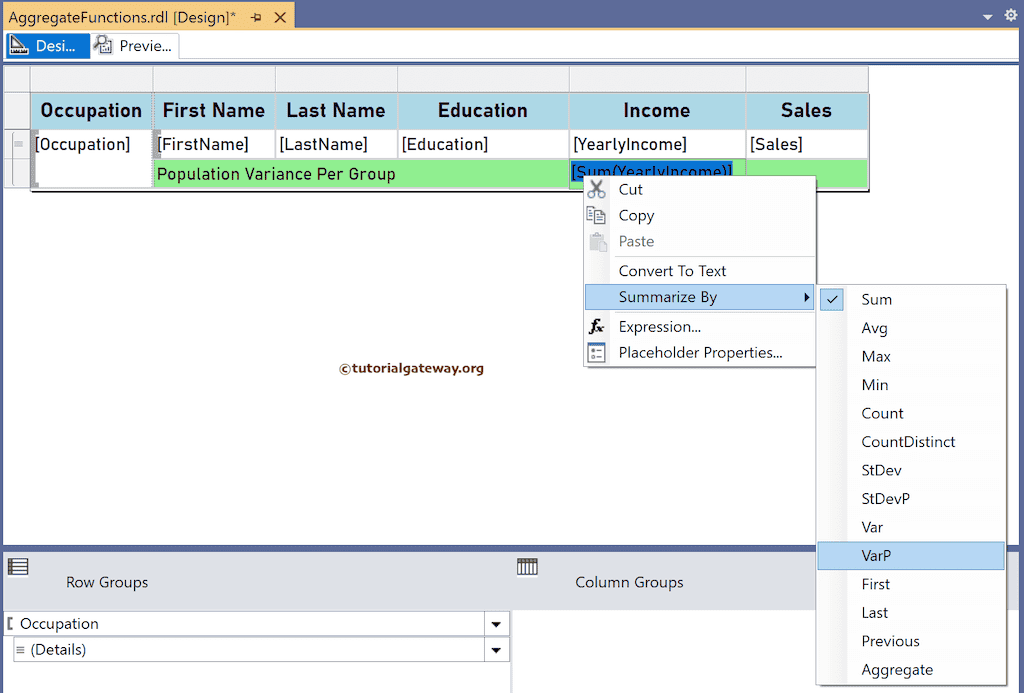1024x693 pixels.
Task: Click the Row Groups panel icon
Action: pyautogui.click(x=17, y=566)
